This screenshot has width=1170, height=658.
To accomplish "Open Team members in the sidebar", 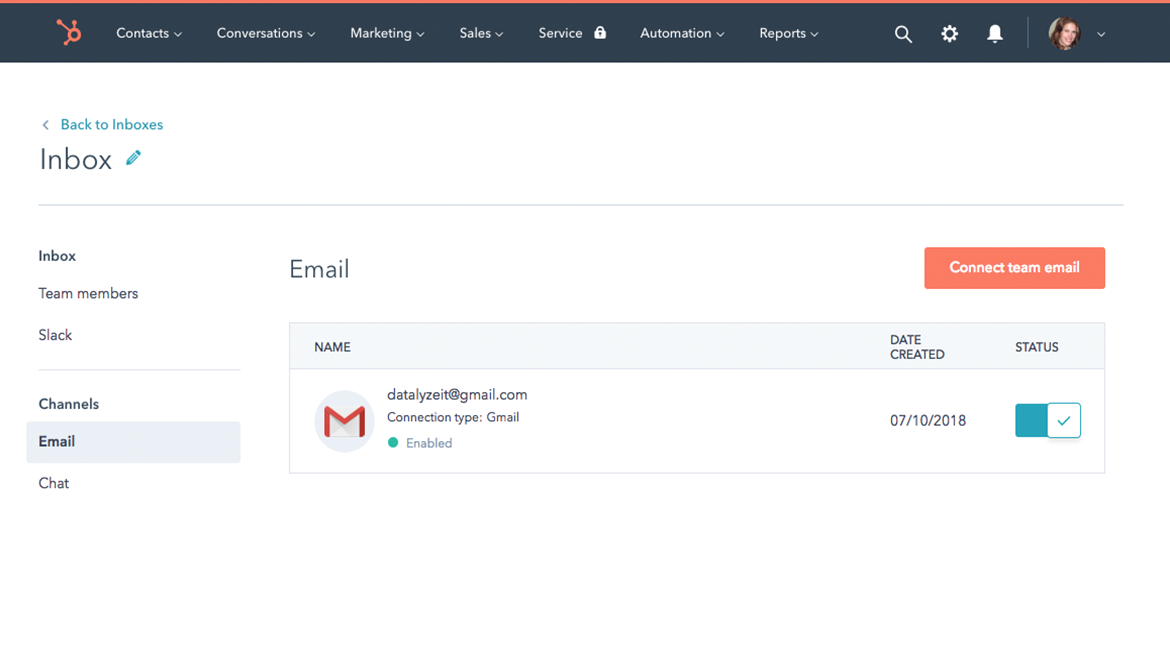I will pos(88,293).
